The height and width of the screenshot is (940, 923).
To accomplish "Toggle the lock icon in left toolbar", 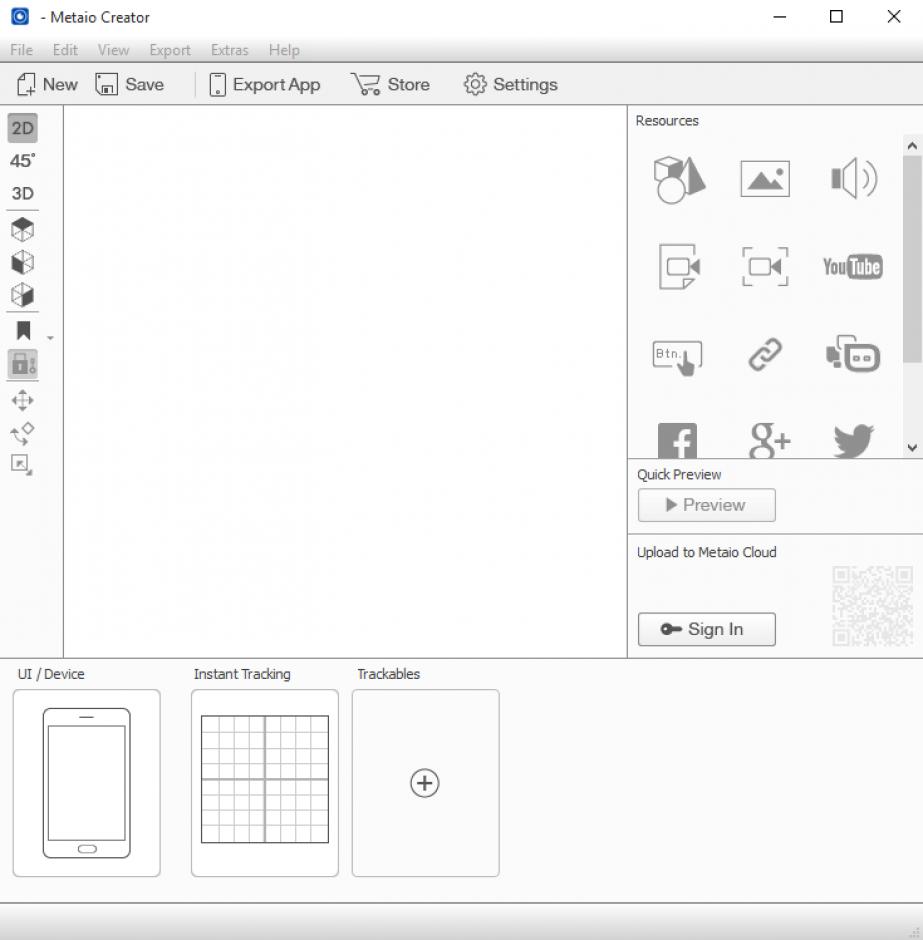I will [23, 364].
